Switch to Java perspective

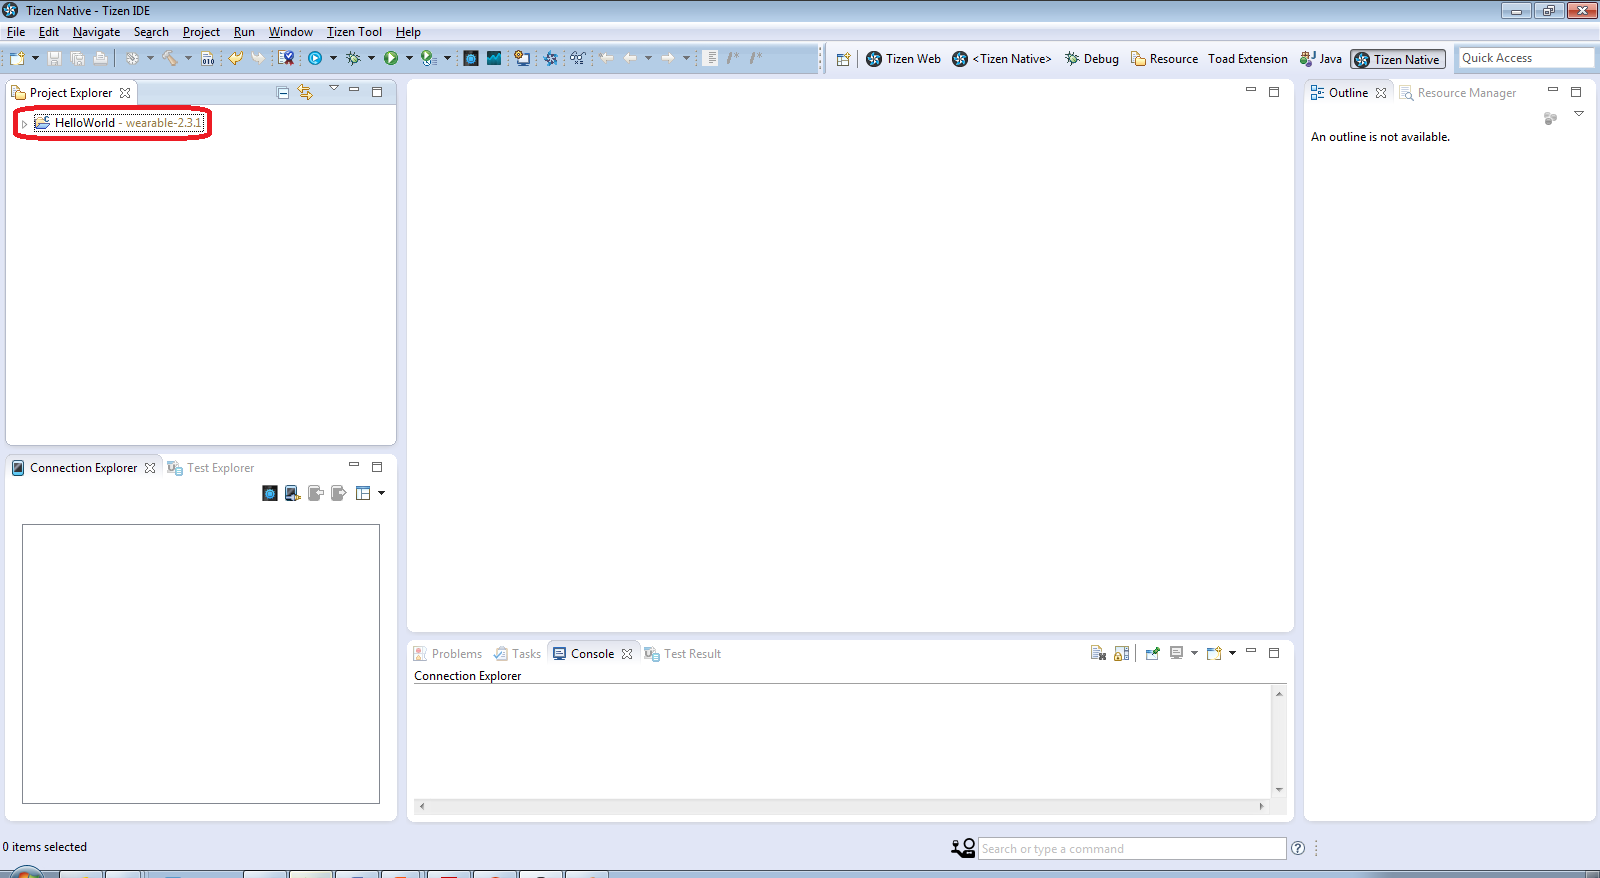pyautogui.click(x=1321, y=59)
